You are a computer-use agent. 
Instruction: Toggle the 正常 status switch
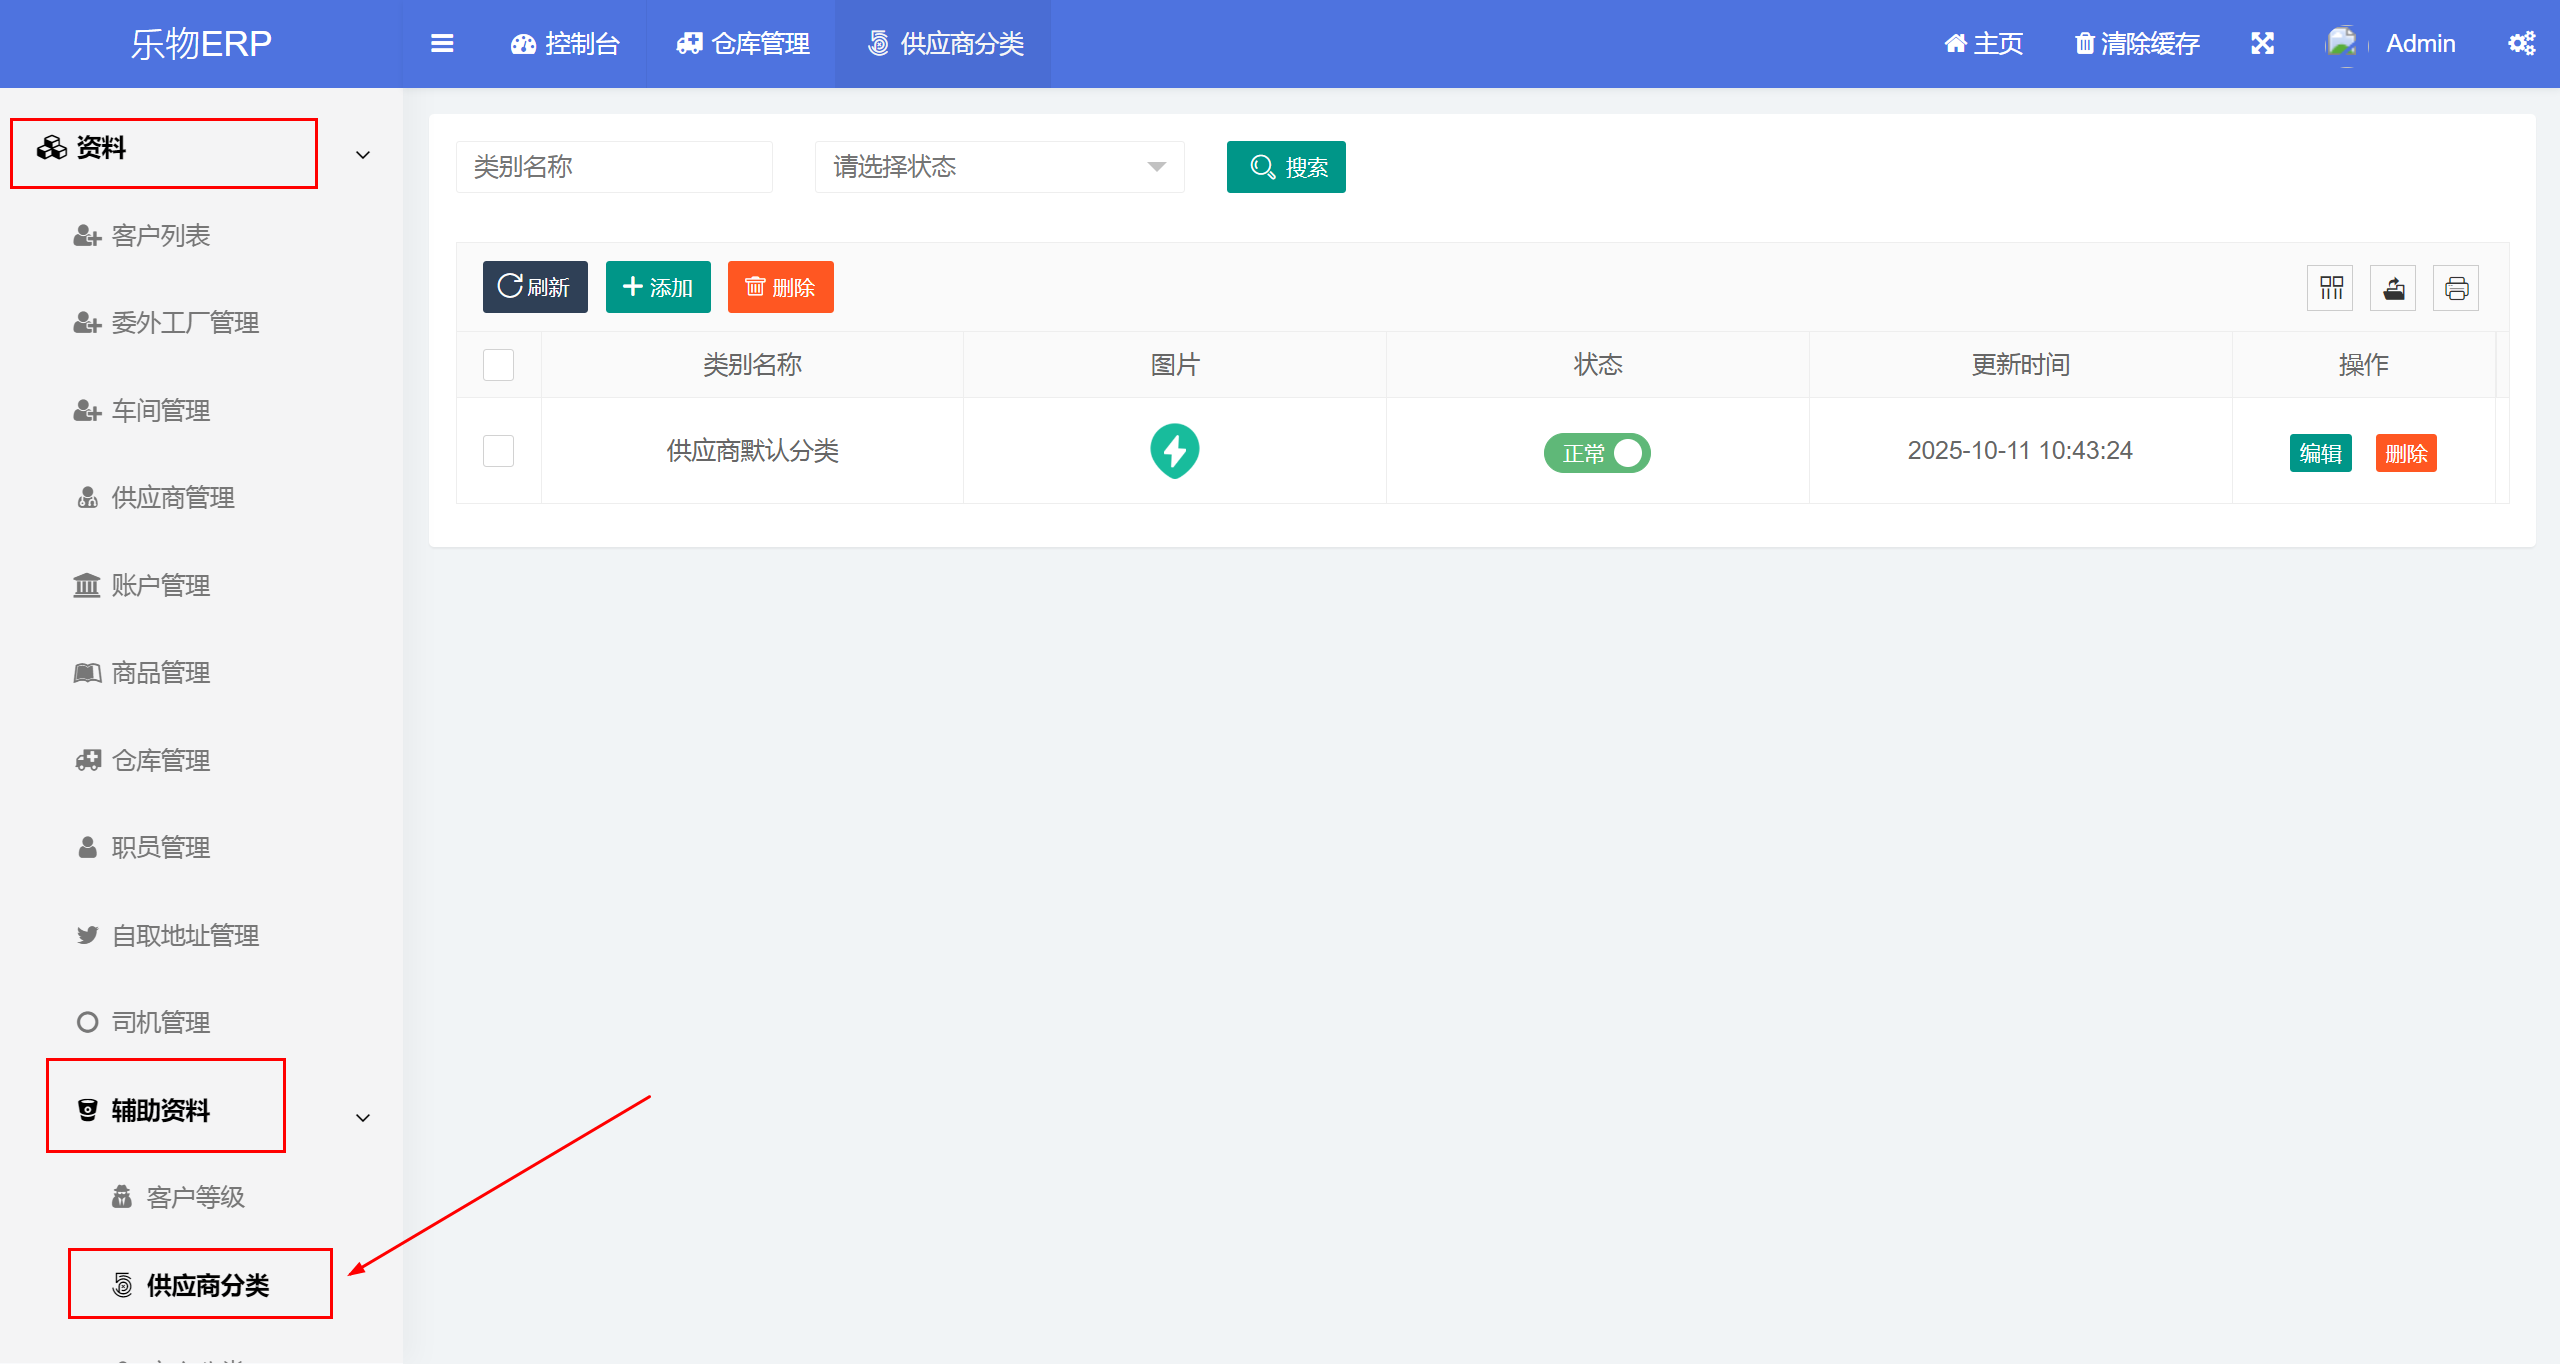click(1597, 453)
